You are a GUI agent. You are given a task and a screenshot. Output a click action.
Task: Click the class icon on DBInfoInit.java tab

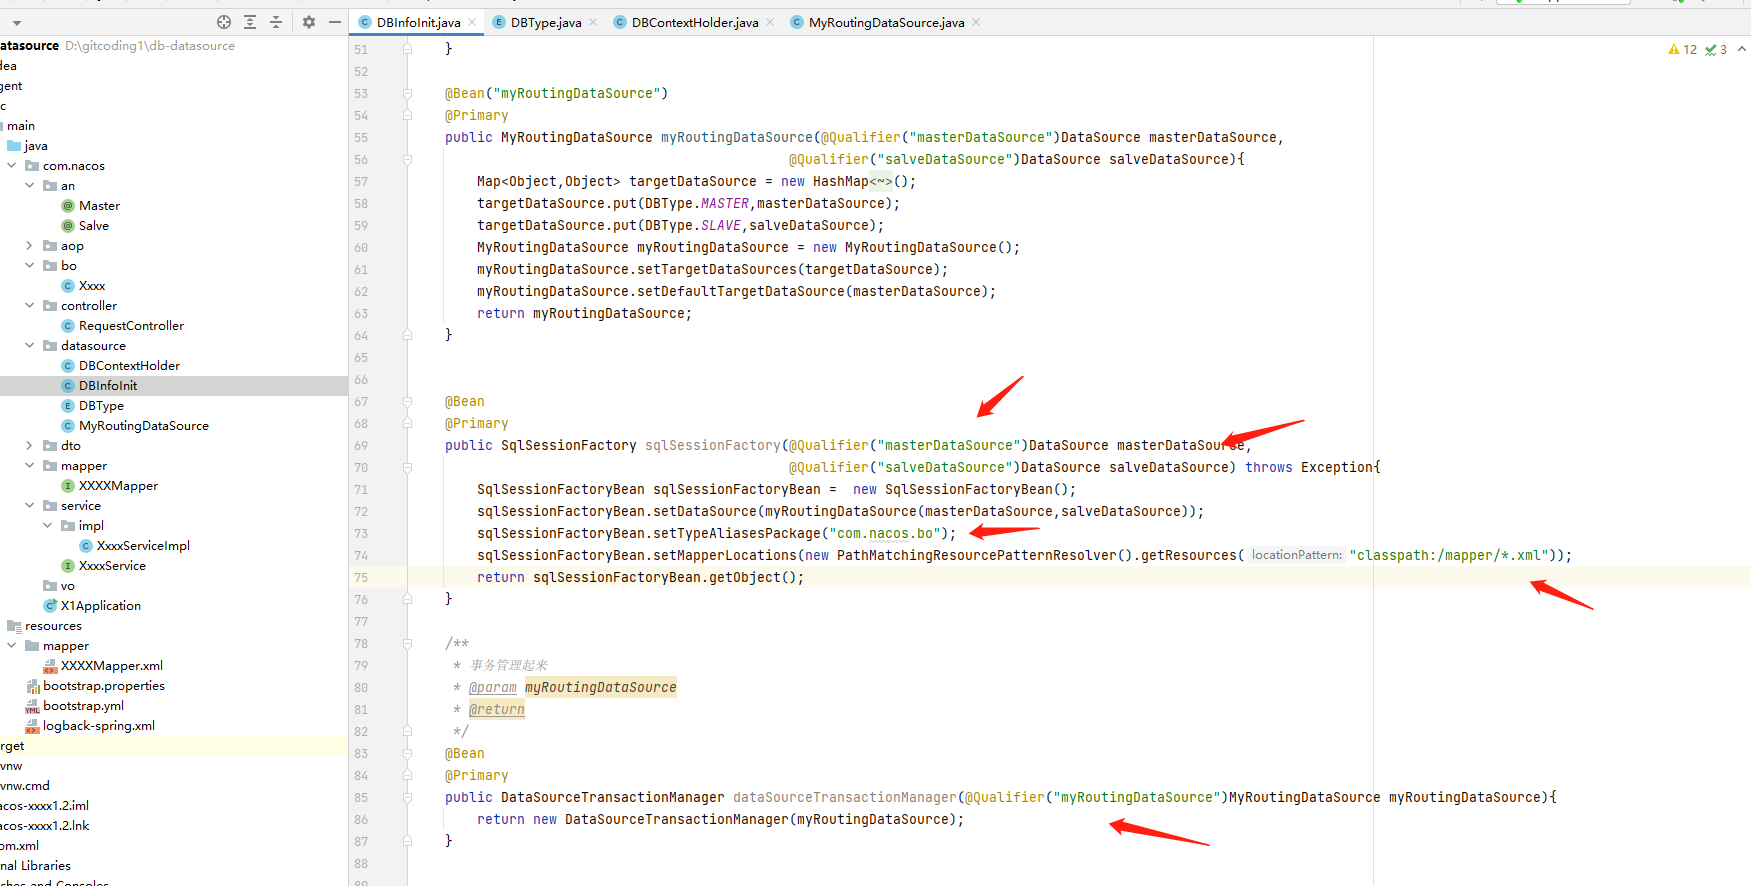pyautogui.click(x=365, y=22)
